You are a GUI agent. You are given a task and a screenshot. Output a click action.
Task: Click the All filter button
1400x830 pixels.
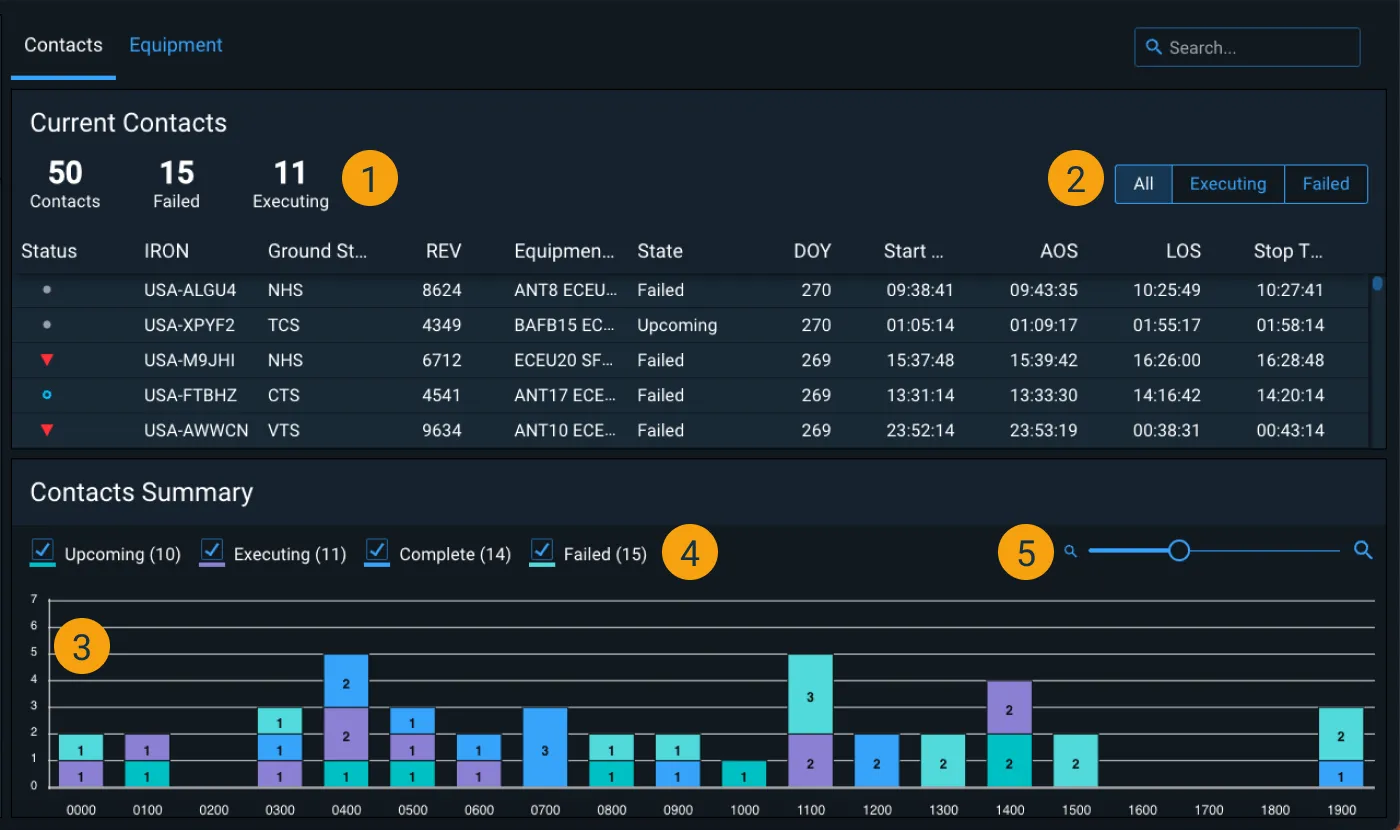point(1143,184)
